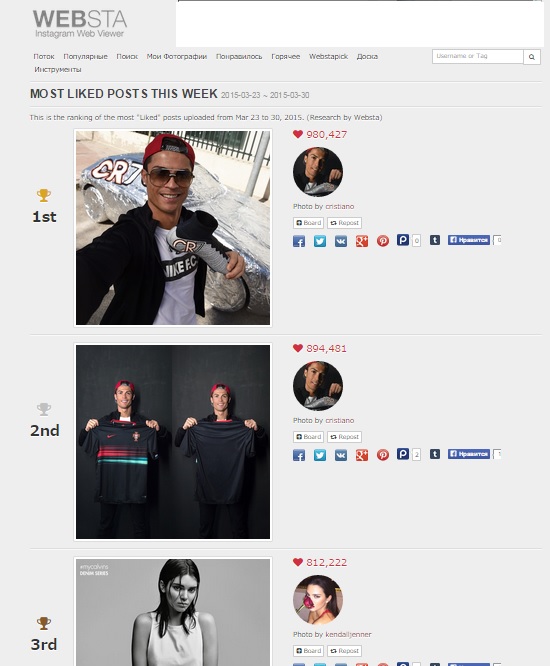550x666 pixels.
Task: Open kendalljenner profile link
Action: click(x=348, y=635)
